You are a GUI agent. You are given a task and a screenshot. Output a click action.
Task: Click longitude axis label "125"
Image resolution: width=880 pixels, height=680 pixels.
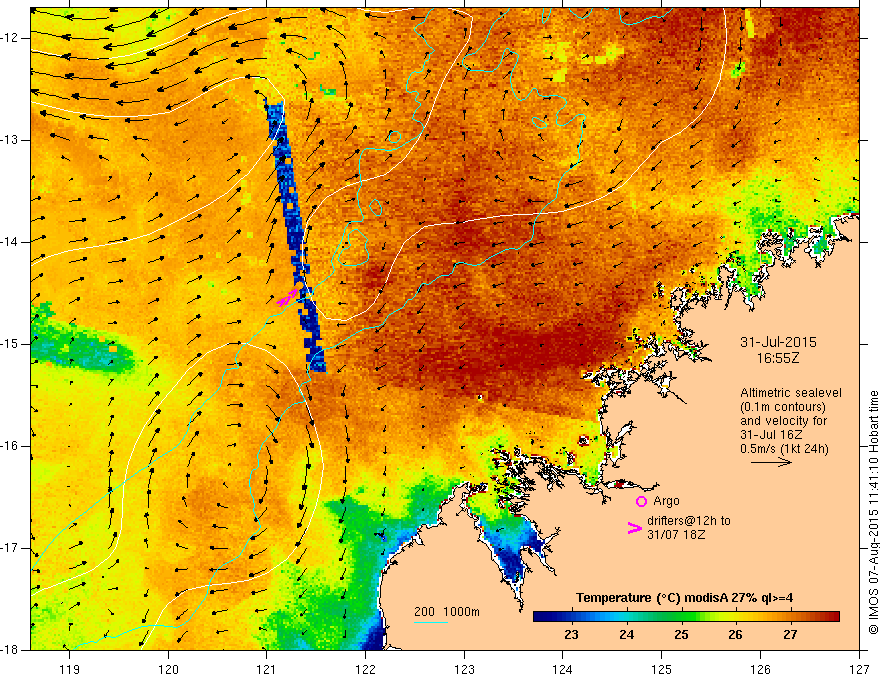point(662,669)
